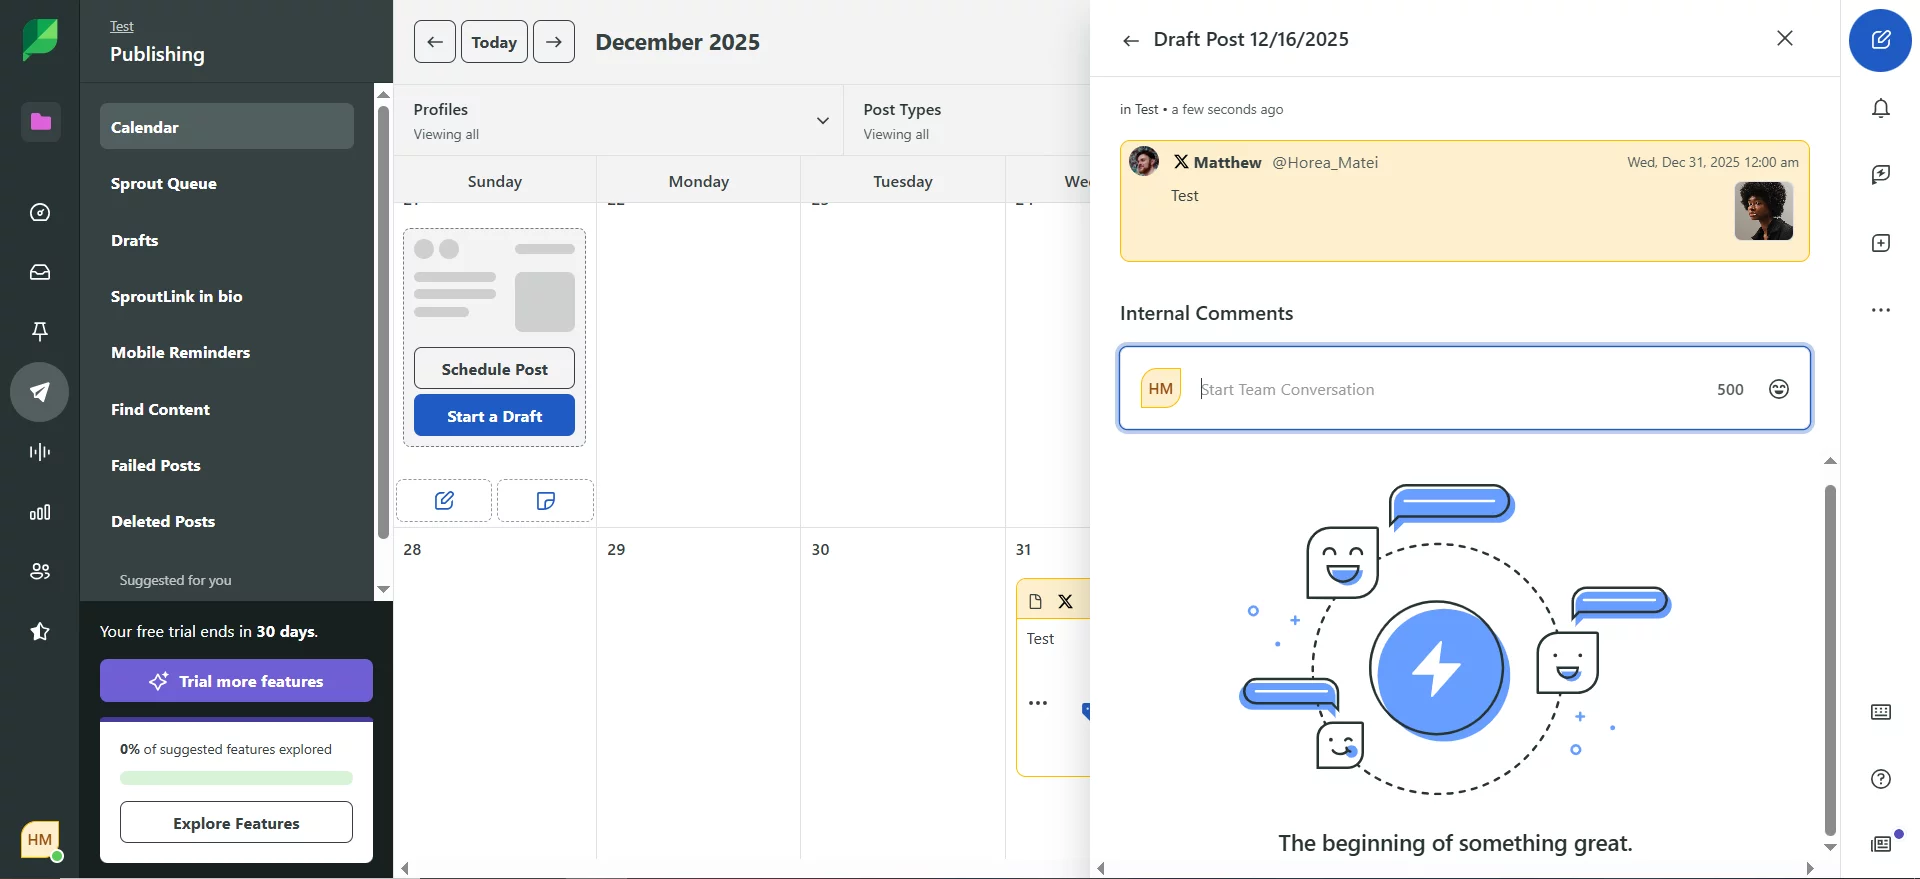
Task: Open SproutLink in bio
Action: [x=177, y=296]
